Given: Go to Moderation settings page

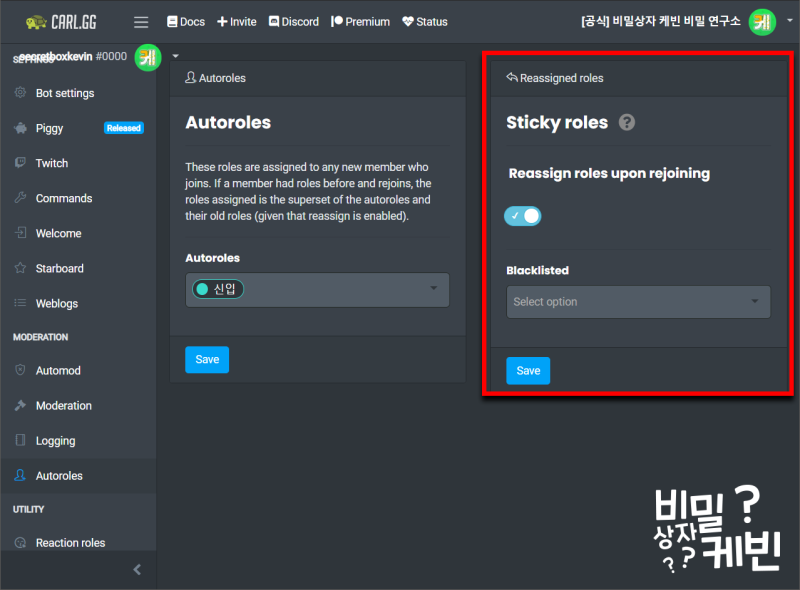Looking at the screenshot, I should click(x=64, y=405).
